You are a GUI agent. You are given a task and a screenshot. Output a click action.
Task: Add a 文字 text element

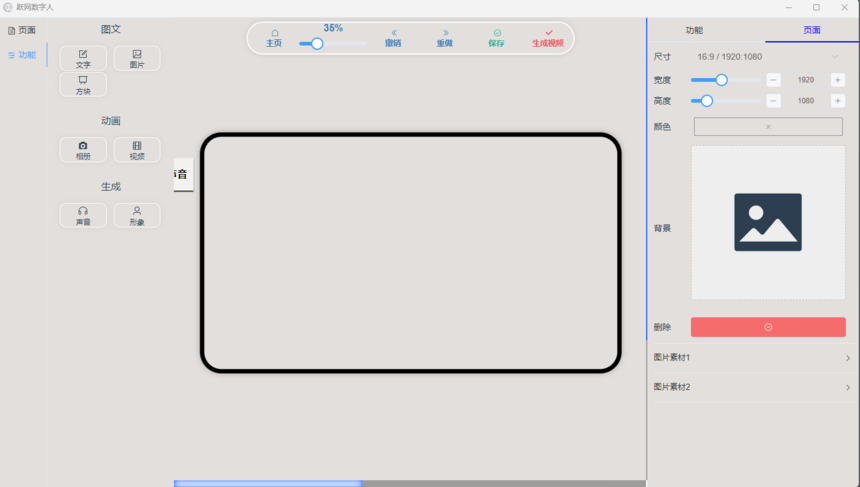point(83,58)
